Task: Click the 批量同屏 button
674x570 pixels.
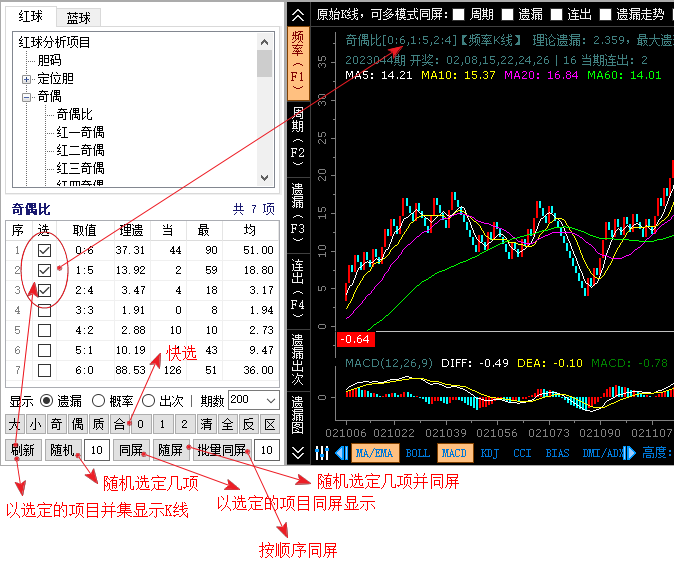Action: pos(221,450)
